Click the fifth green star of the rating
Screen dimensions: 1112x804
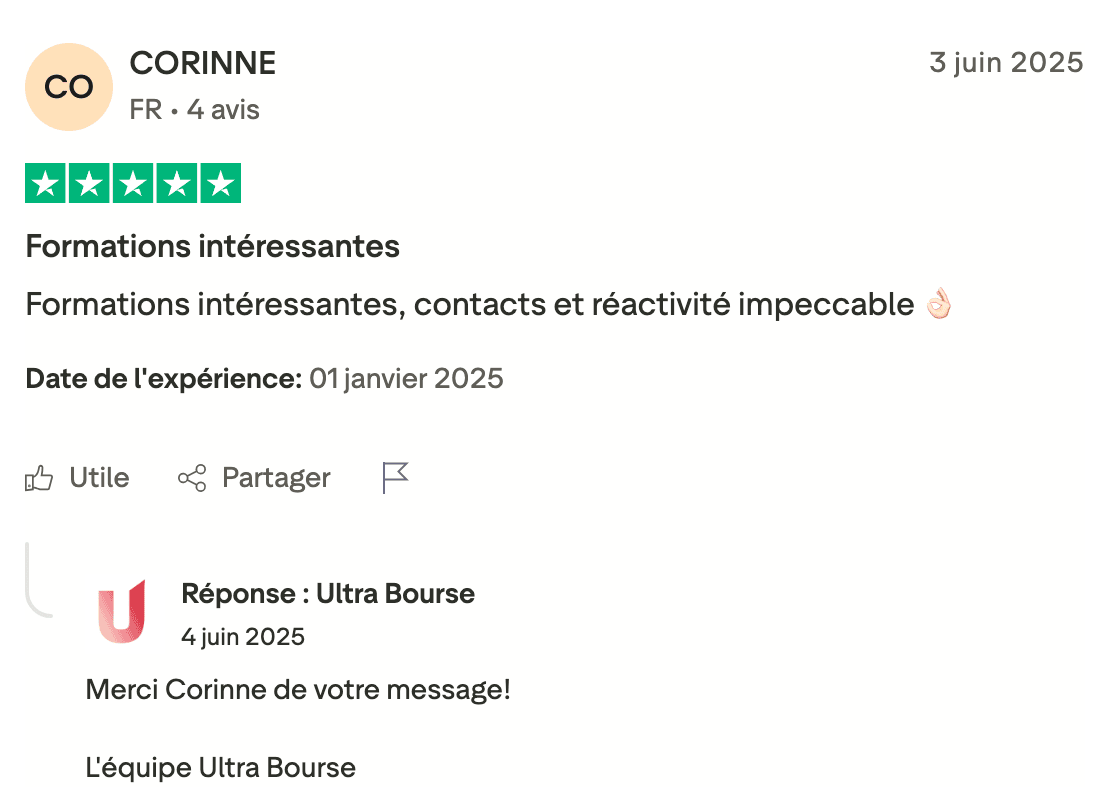(220, 184)
